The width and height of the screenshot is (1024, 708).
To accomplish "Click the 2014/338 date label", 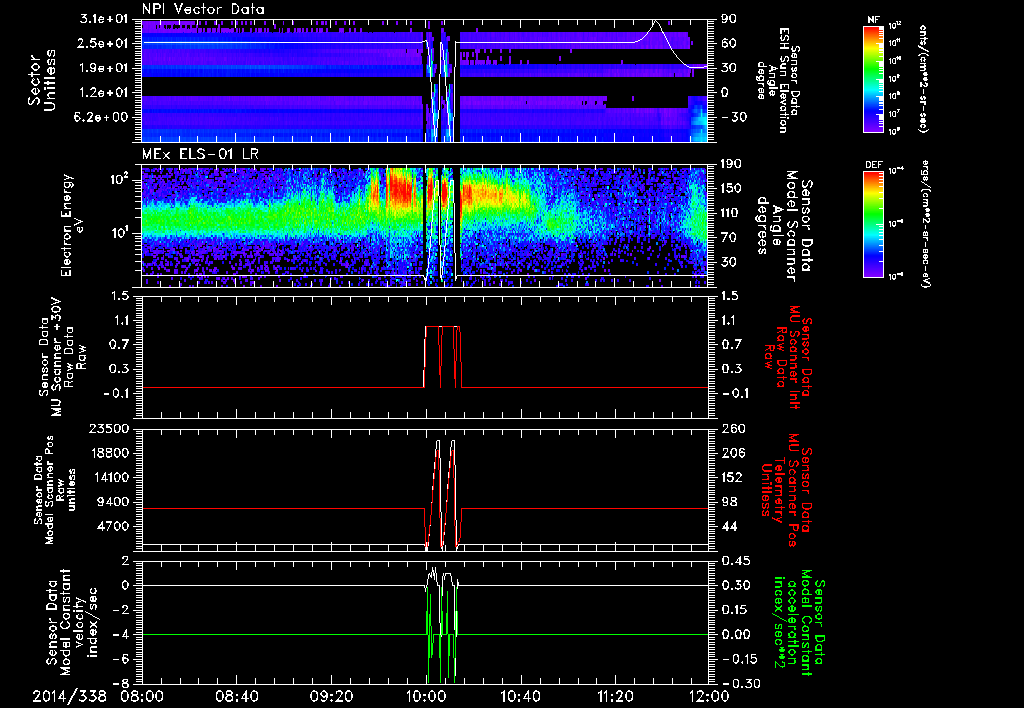I will pyautogui.click(x=69, y=696).
